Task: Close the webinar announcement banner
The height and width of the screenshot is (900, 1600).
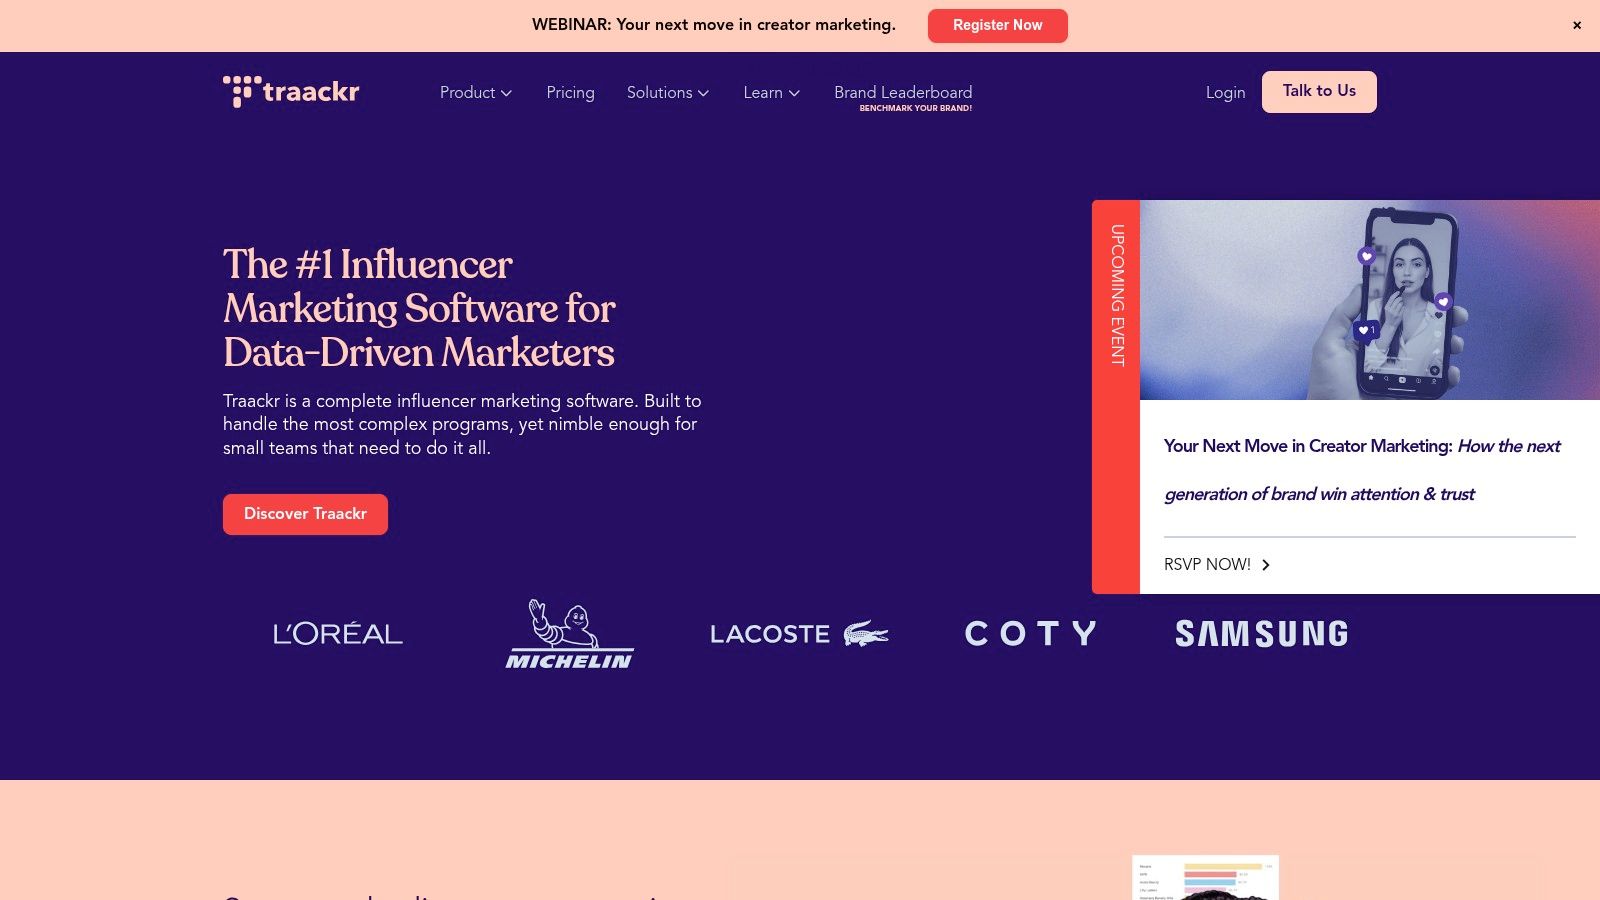Action: [1577, 25]
